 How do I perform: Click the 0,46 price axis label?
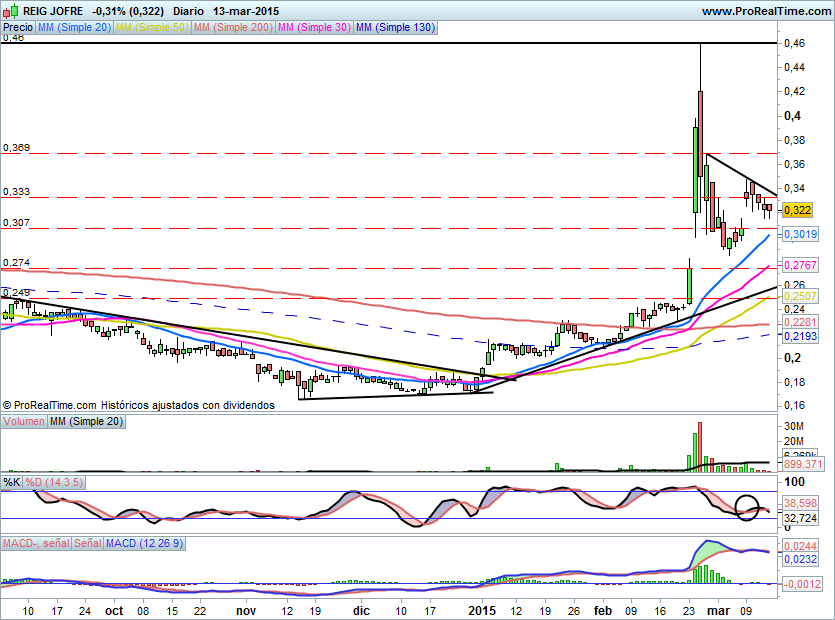tap(795, 43)
